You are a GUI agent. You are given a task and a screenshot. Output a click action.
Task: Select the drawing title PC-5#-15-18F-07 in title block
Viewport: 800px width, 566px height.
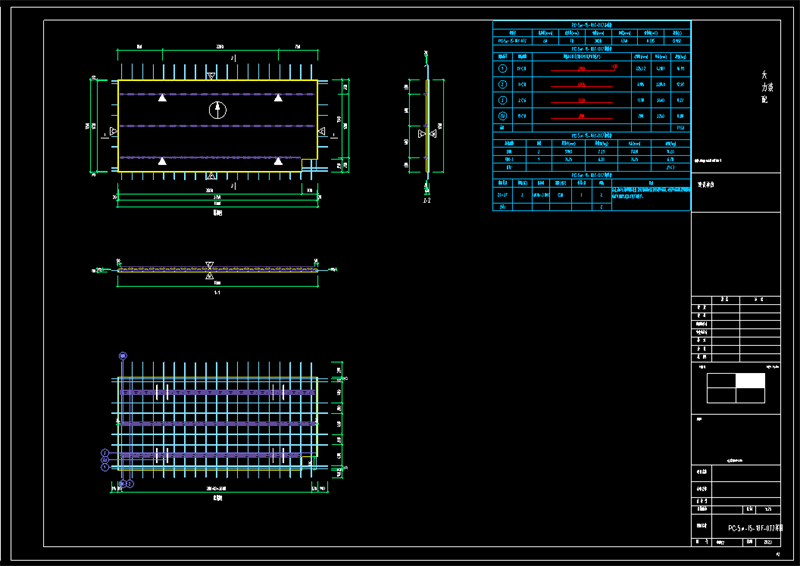click(755, 528)
